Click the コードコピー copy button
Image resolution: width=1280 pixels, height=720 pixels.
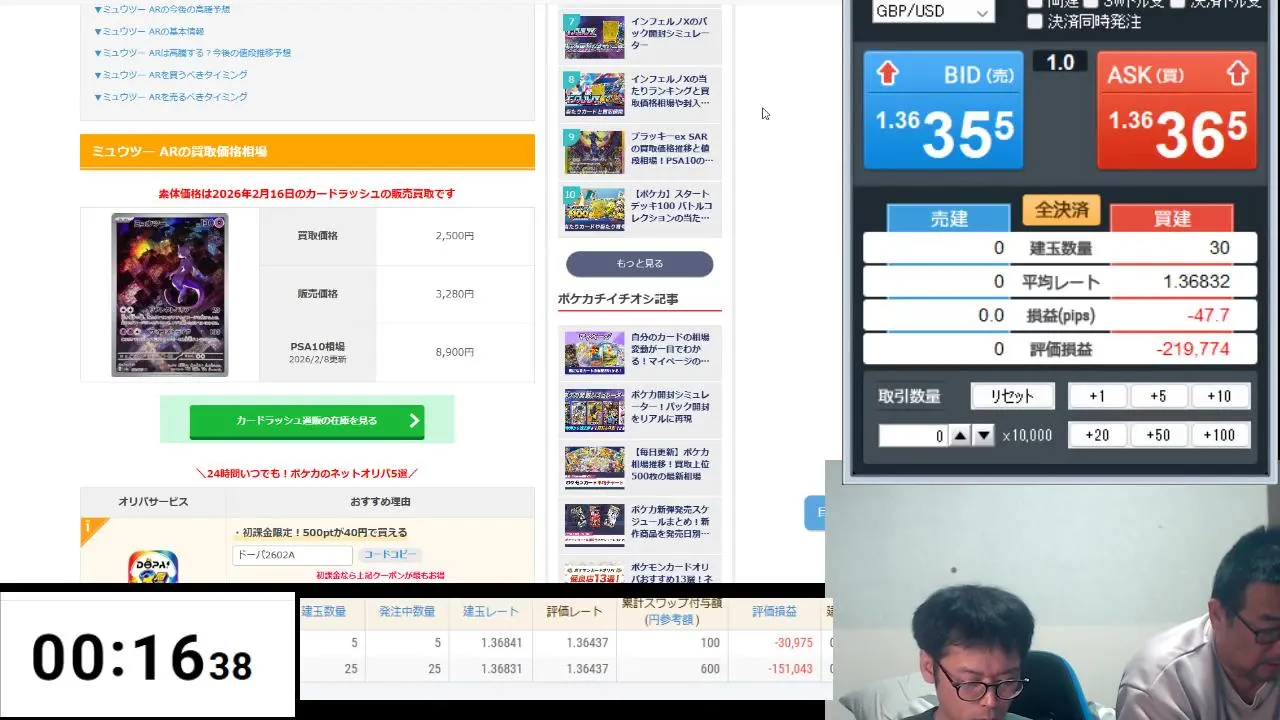tap(389, 554)
